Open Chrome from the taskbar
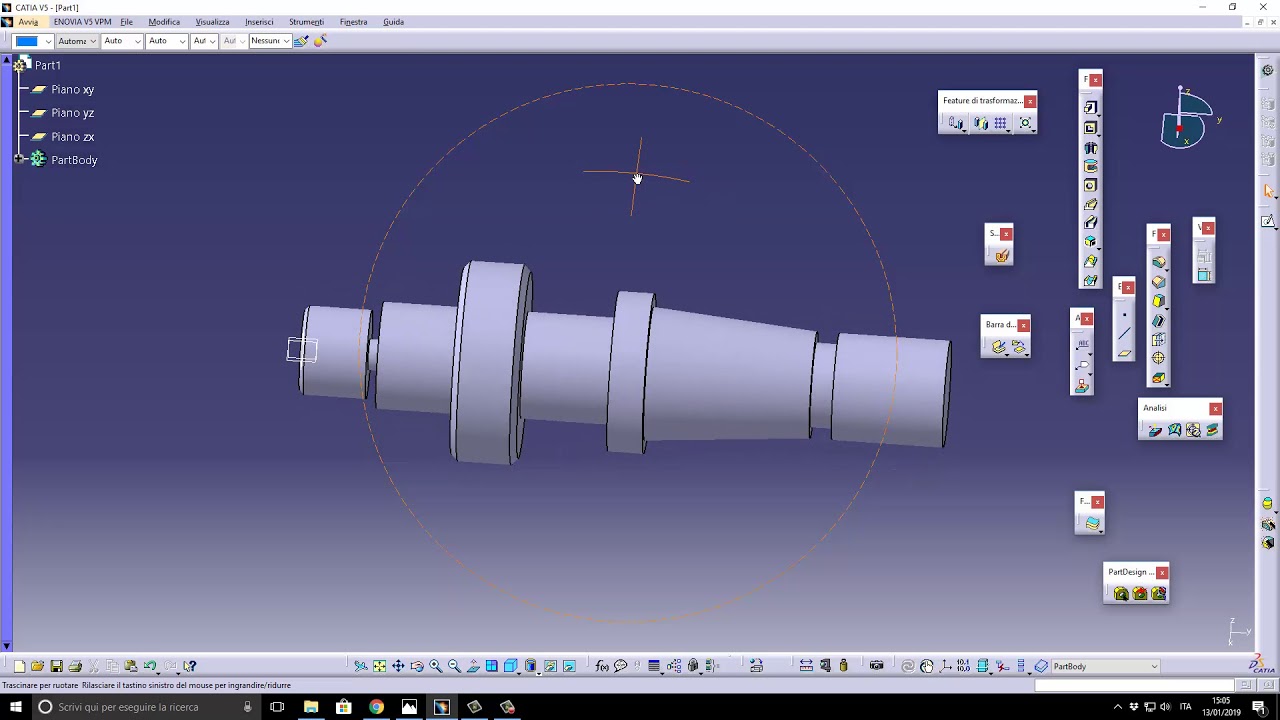This screenshot has width=1280, height=720. pos(376,707)
